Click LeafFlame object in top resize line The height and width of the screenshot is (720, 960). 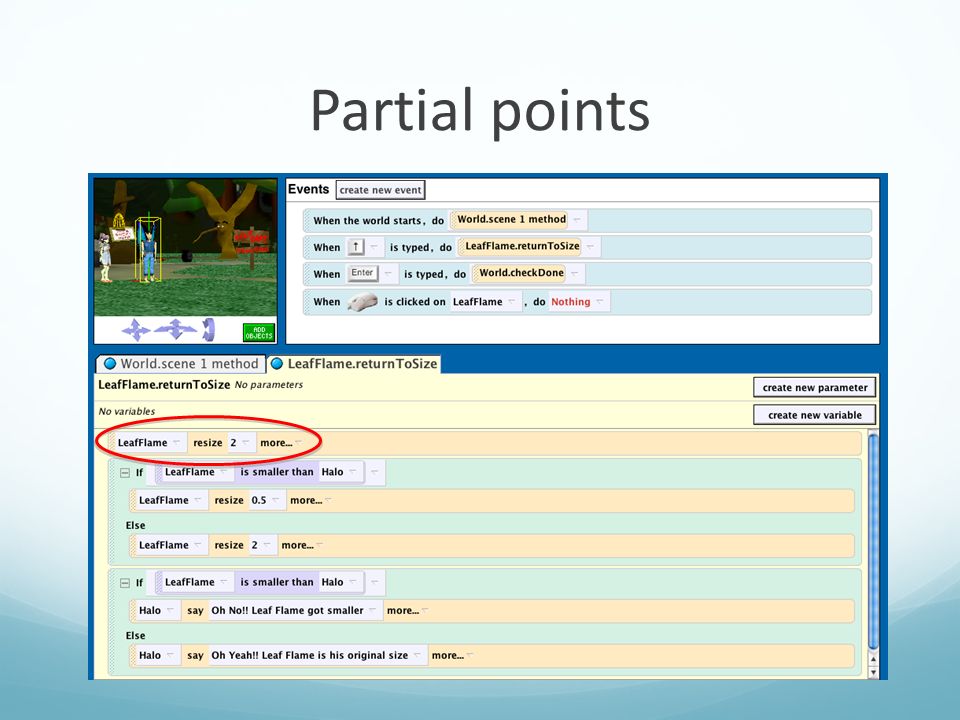[142, 443]
